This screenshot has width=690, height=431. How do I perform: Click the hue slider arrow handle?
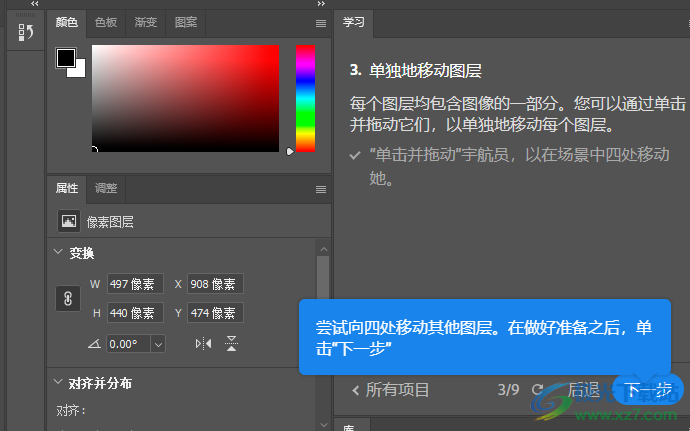pos(290,151)
